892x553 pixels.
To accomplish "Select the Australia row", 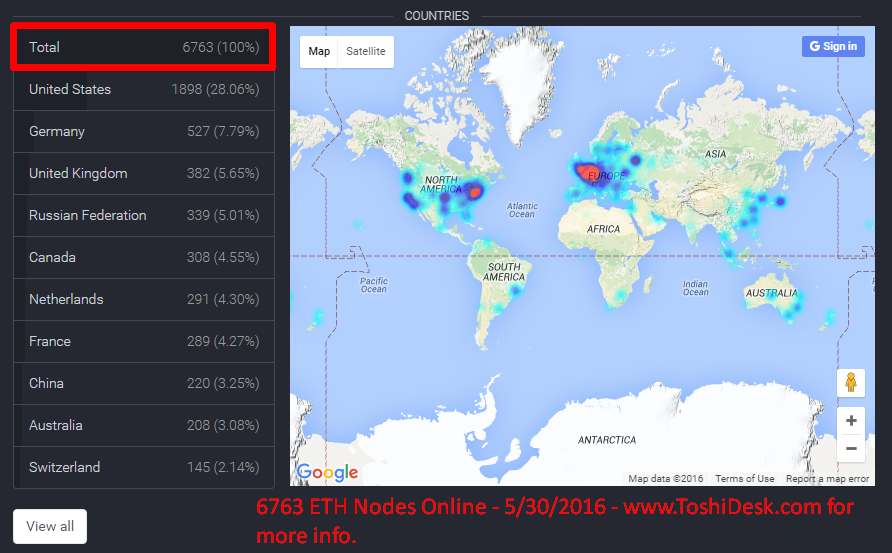I will click(x=144, y=426).
